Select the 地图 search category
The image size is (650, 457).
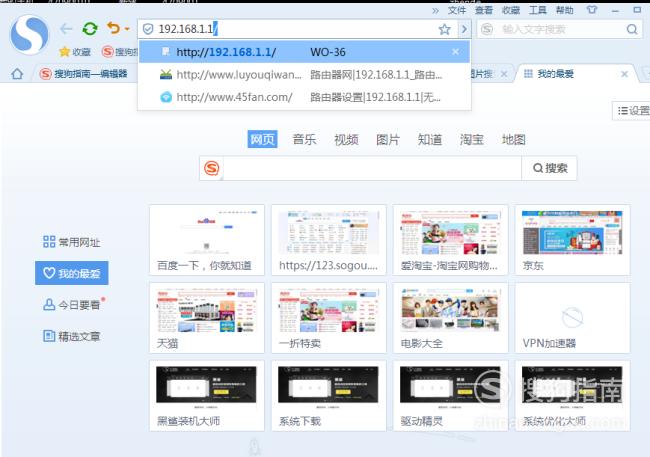pyautogui.click(x=514, y=139)
